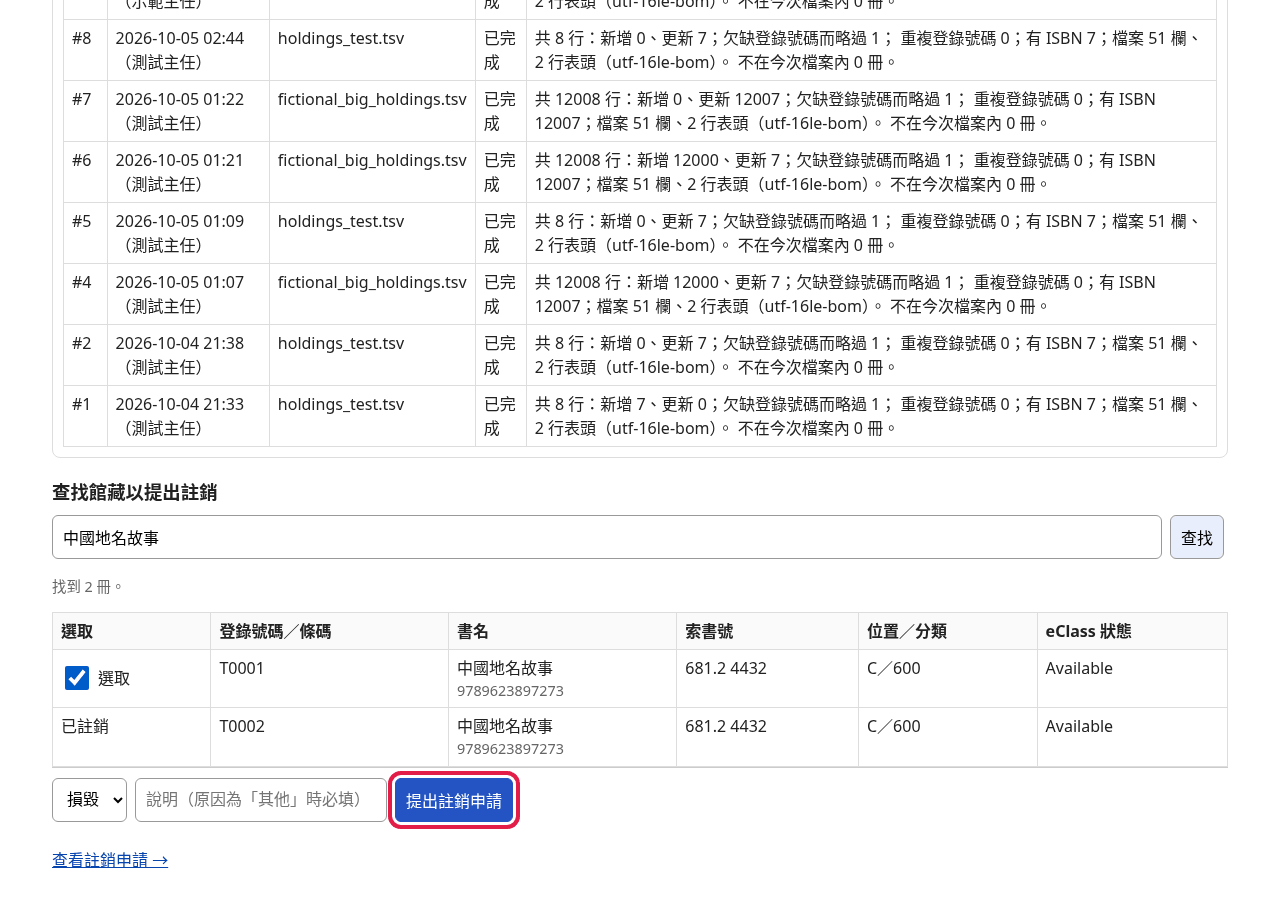
Task: Click the 2026-10-05 01:22 timestamp
Action: tap(180, 99)
